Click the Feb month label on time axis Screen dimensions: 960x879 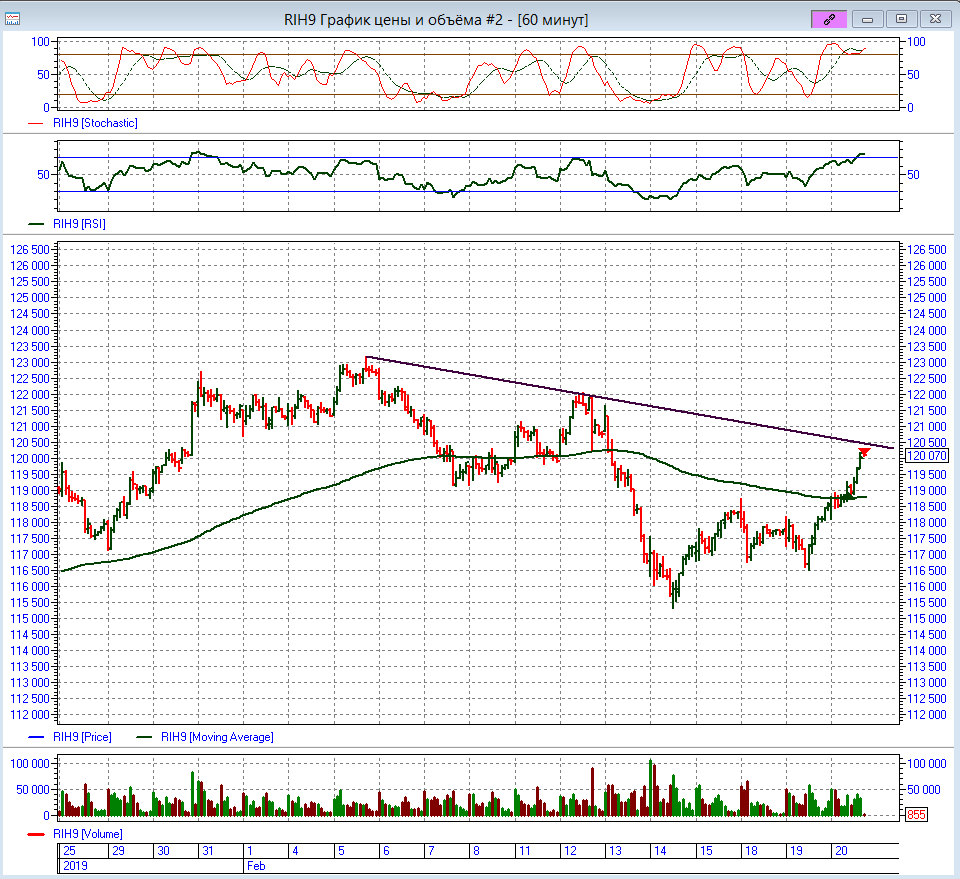[x=255, y=866]
